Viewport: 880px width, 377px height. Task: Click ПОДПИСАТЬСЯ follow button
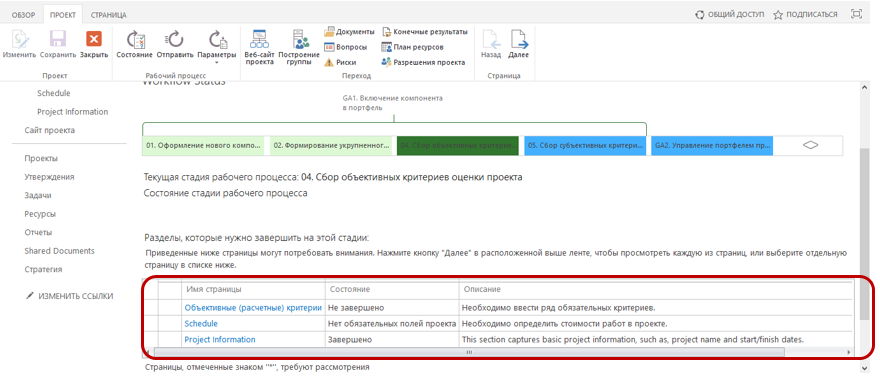tap(805, 15)
